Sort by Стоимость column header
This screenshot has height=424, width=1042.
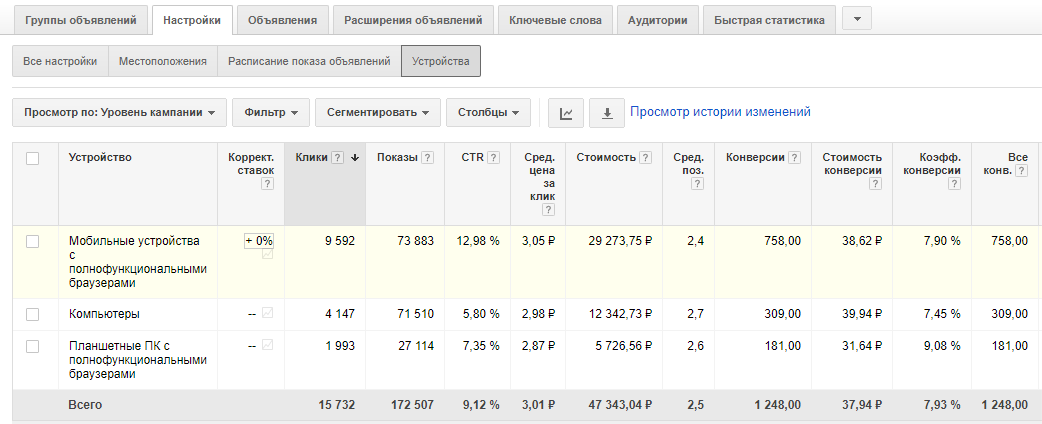tap(606, 158)
